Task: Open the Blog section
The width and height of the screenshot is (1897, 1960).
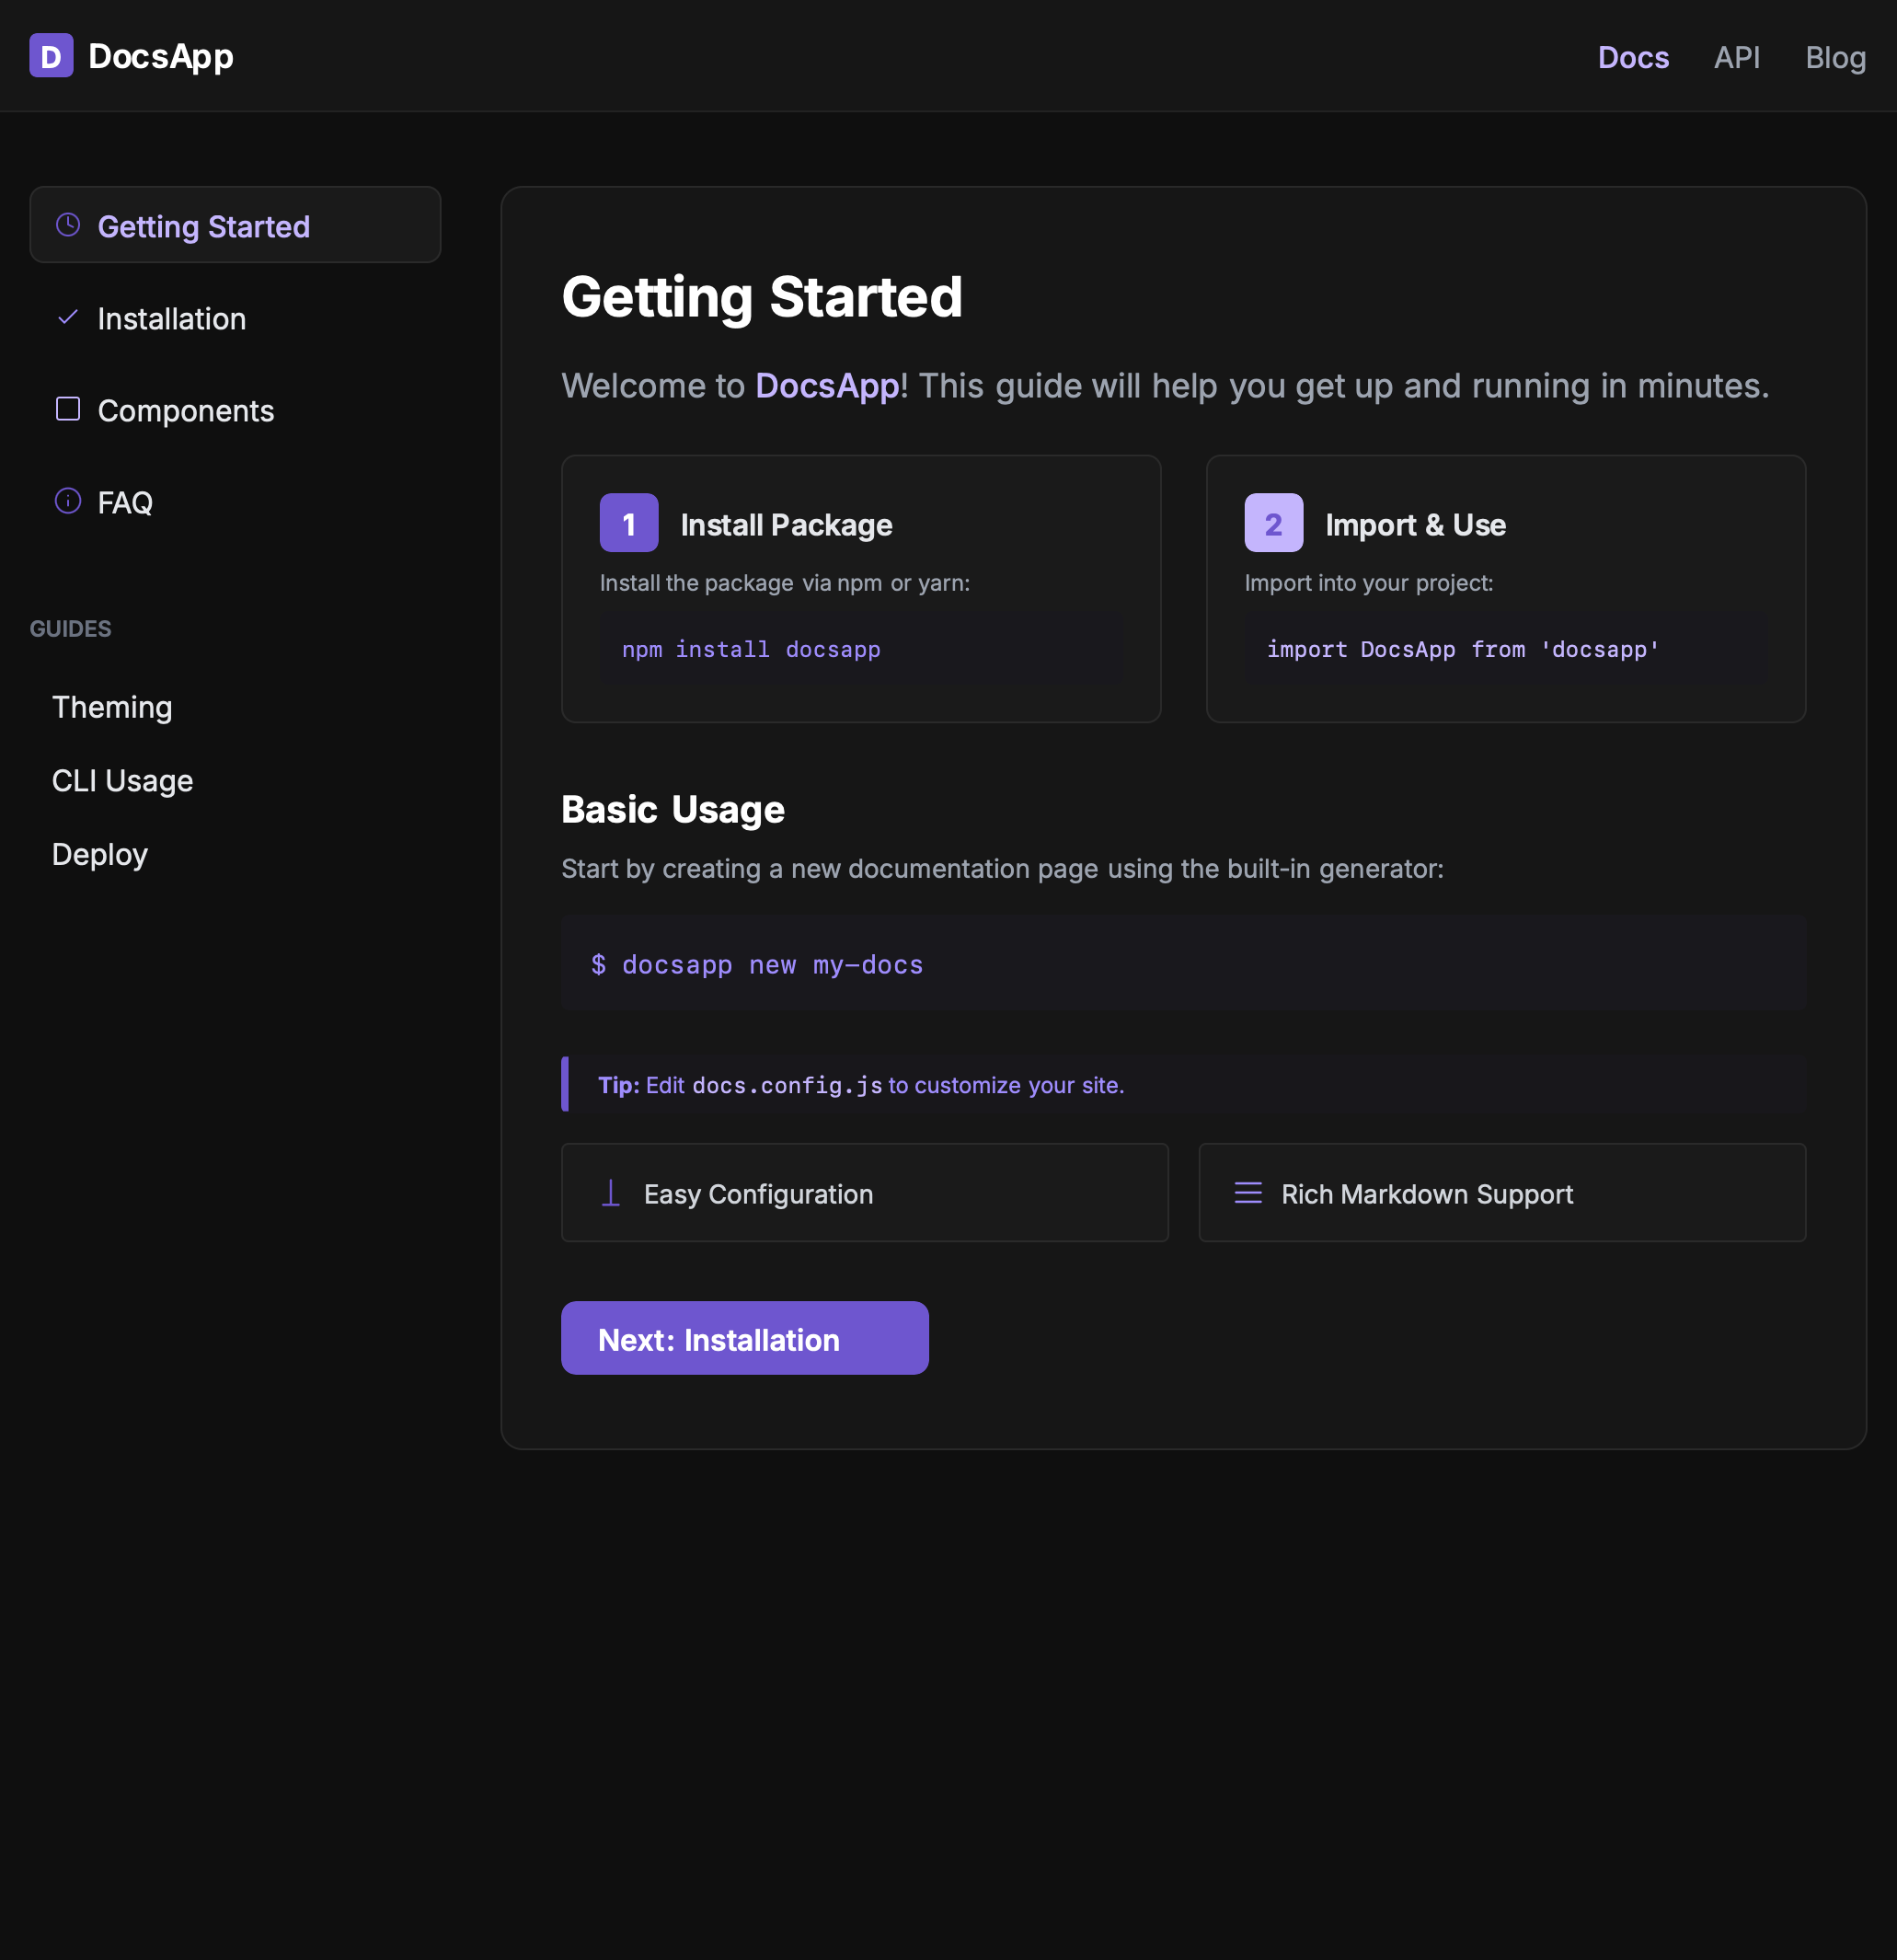Action: [x=1835, y=57]
